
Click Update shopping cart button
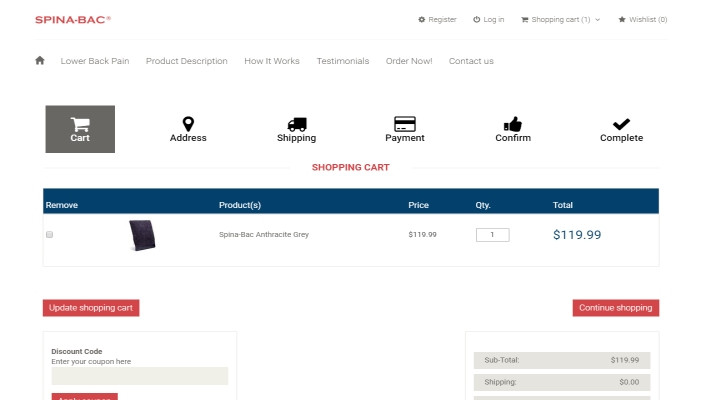tap(91, 308)
